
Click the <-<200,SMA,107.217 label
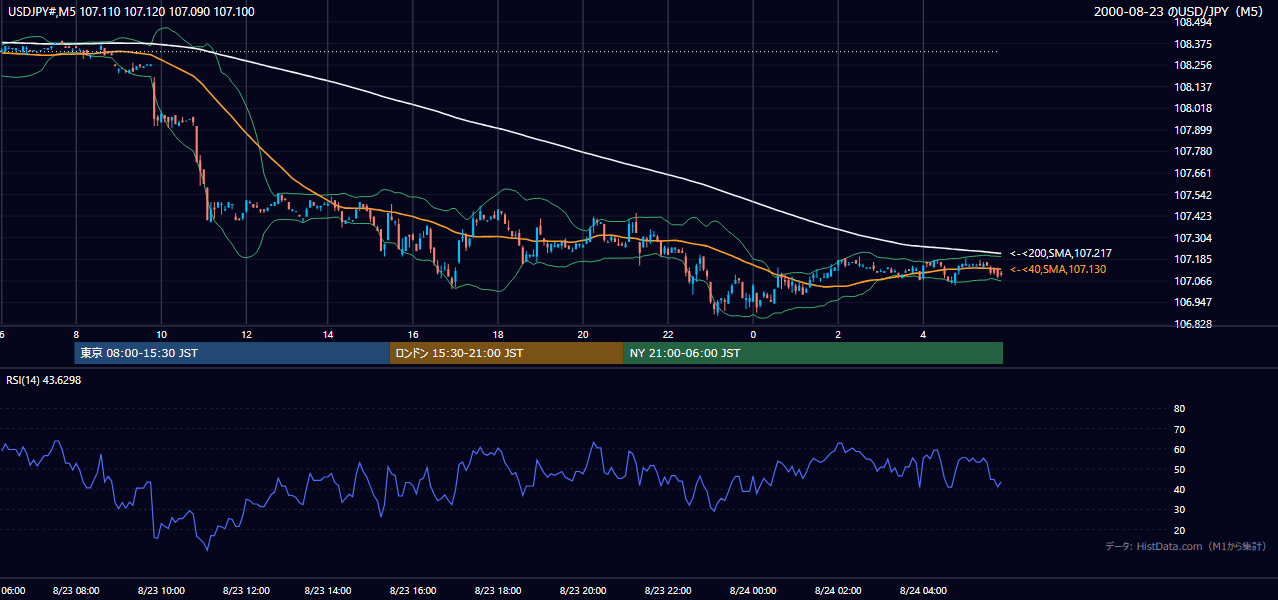(x=1061, y=254)
